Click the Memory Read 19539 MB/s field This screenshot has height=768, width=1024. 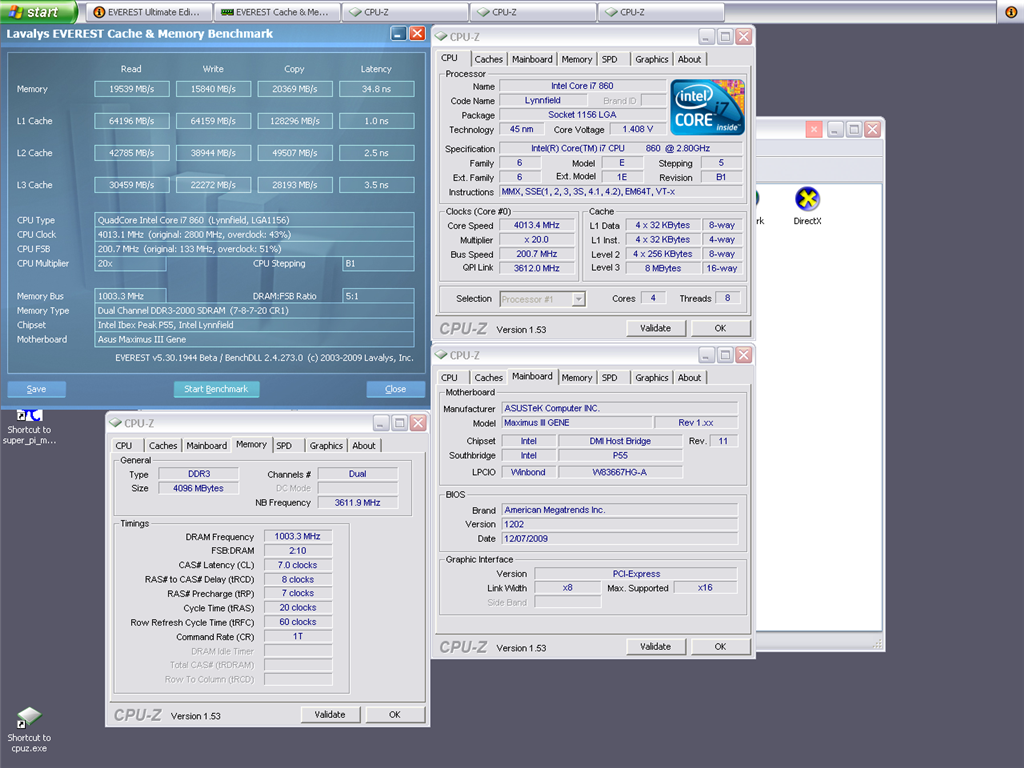click(x=131, y=89)
